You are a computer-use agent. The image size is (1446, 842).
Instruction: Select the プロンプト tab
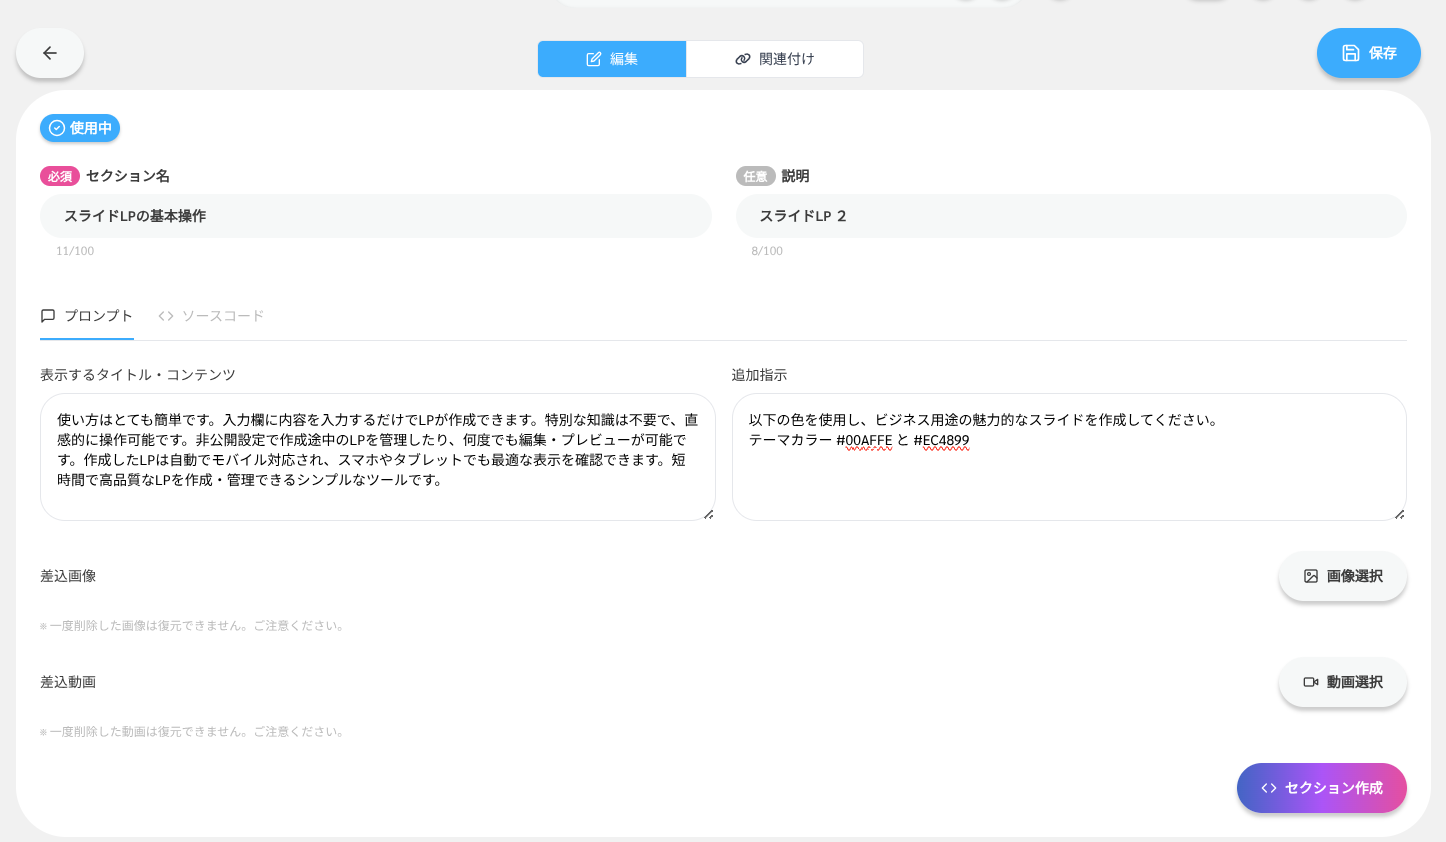[87, 316]
